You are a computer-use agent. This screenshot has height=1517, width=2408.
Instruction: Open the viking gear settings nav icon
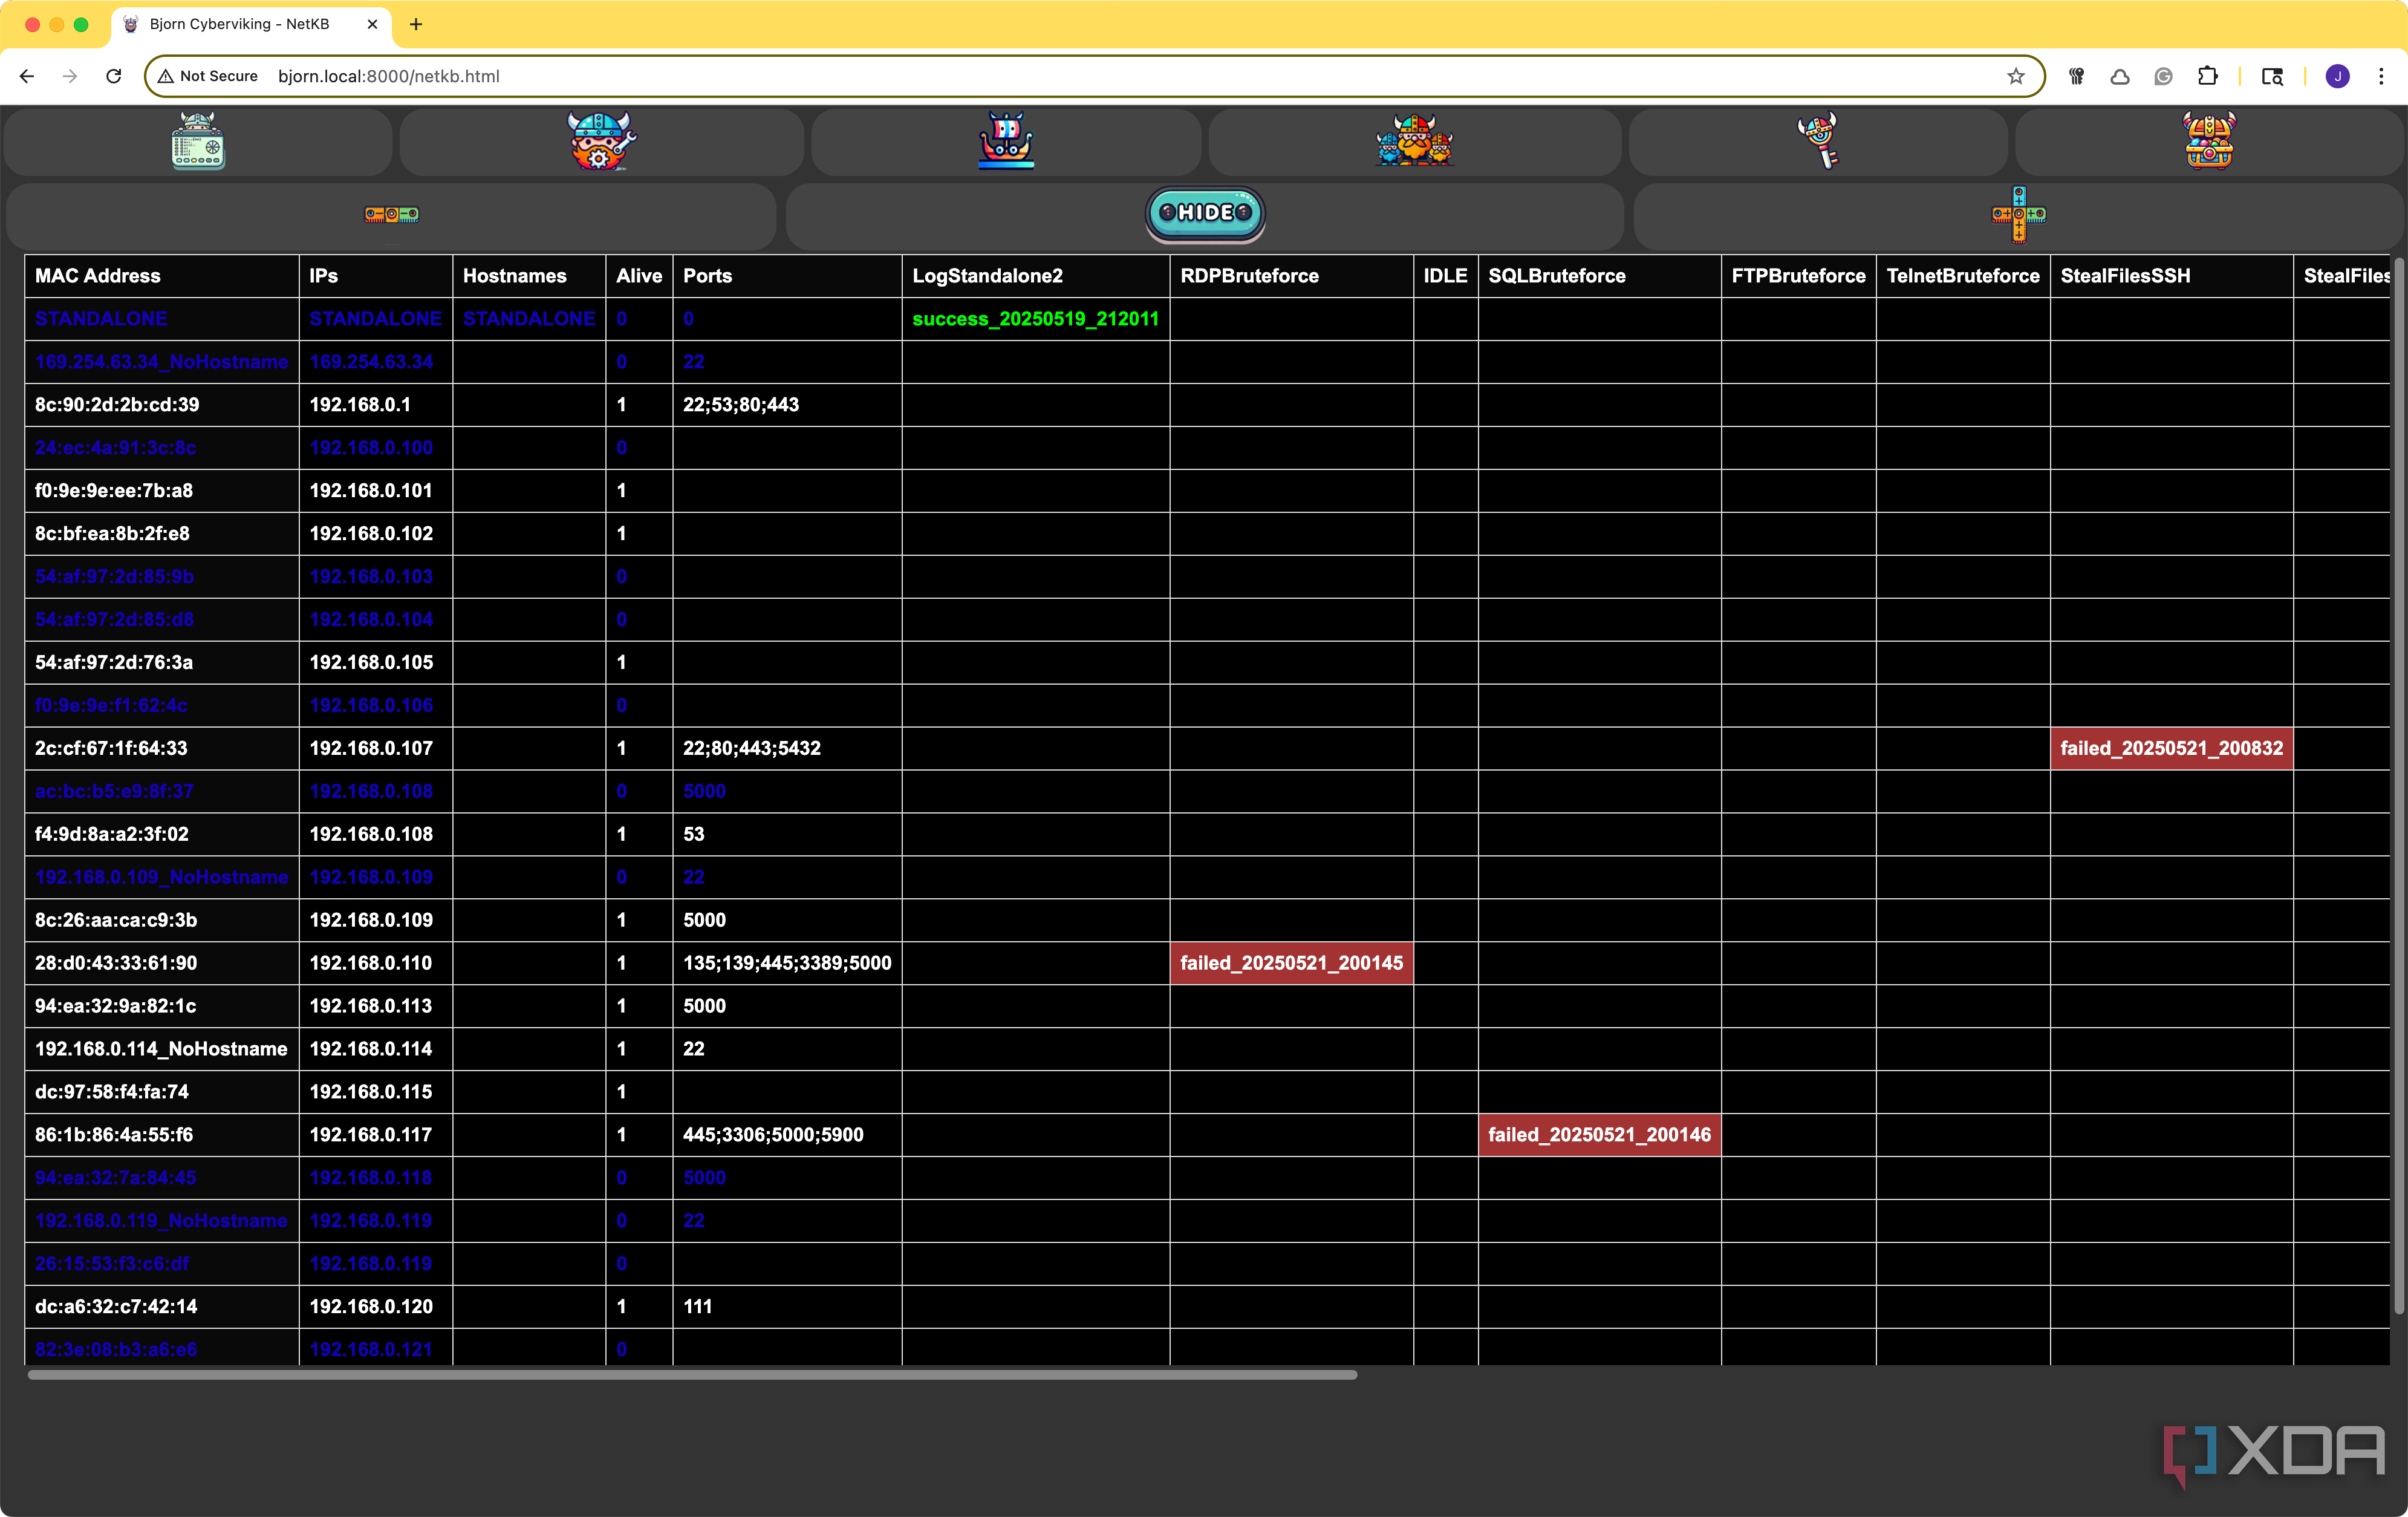coord(601,141)
